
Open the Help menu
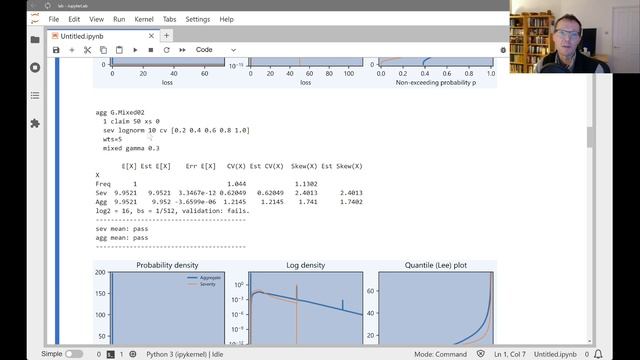(227, 19)
